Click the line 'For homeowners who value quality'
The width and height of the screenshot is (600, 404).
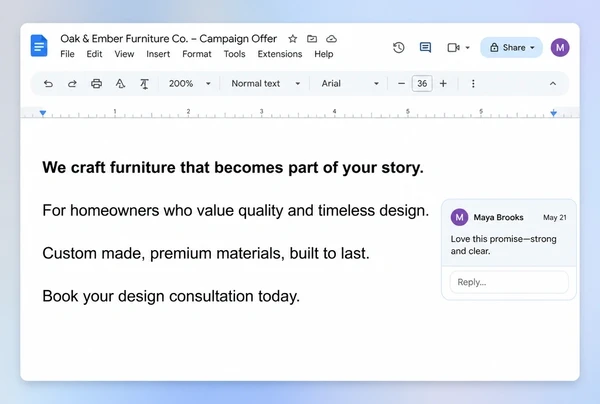236,210
